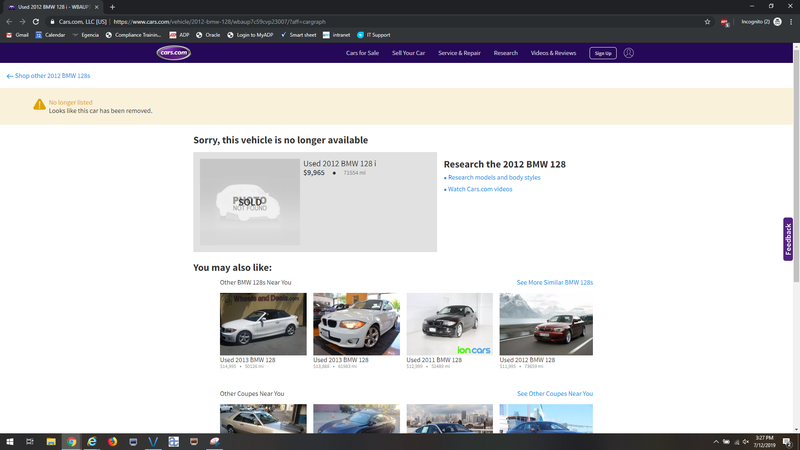
Task: Go back to Shop other 2012 BMW 128s
Action: click(x=48, y=76)
